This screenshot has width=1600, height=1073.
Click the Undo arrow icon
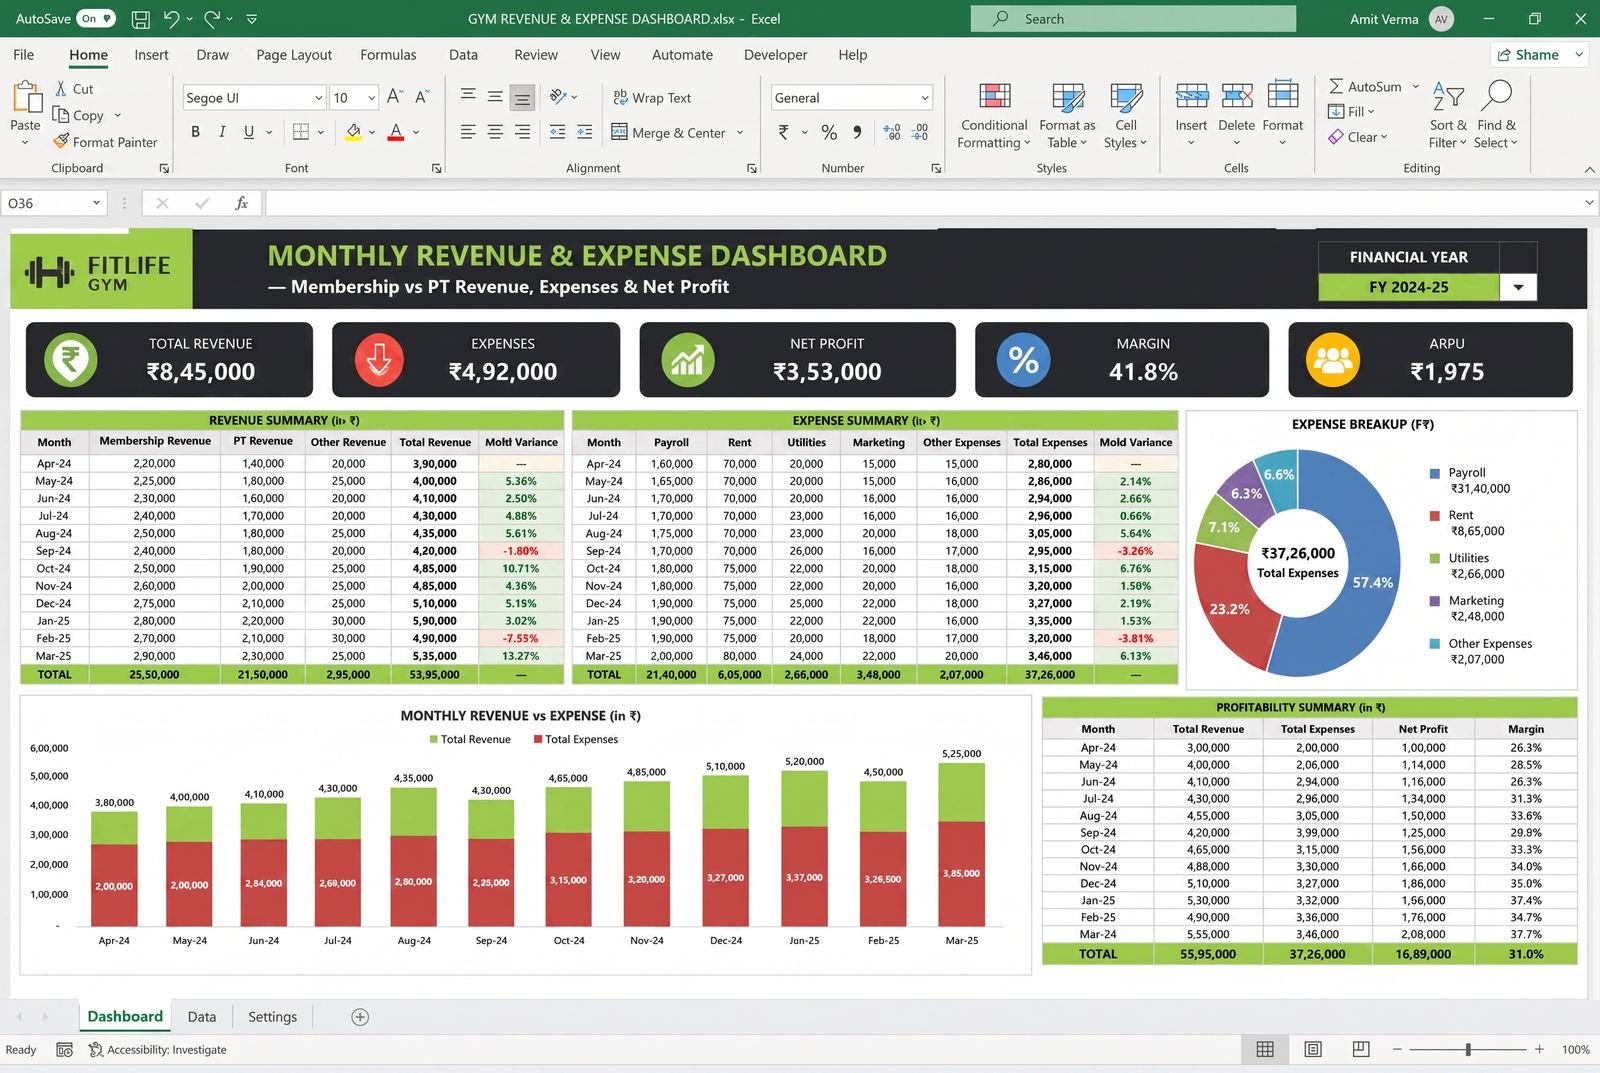171,19
